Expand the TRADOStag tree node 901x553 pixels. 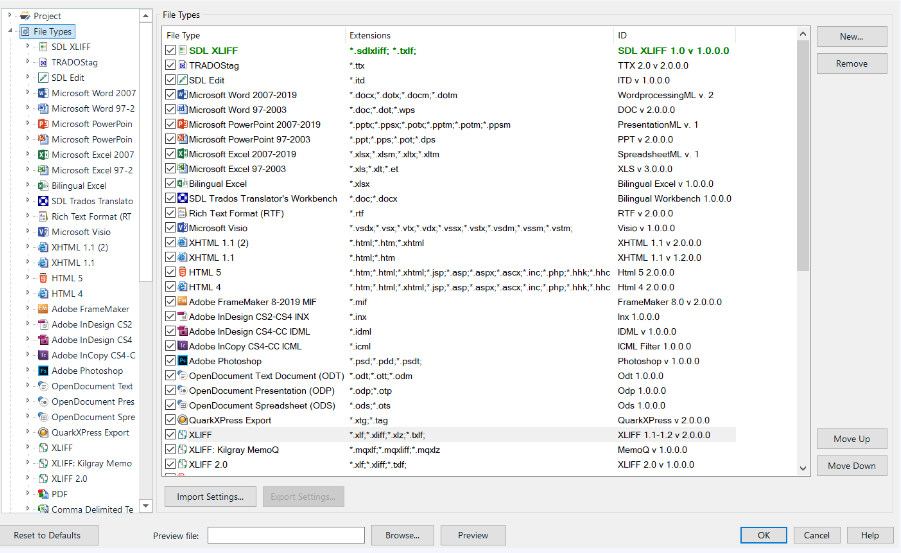pyautogui.click(x=28, y=62)
